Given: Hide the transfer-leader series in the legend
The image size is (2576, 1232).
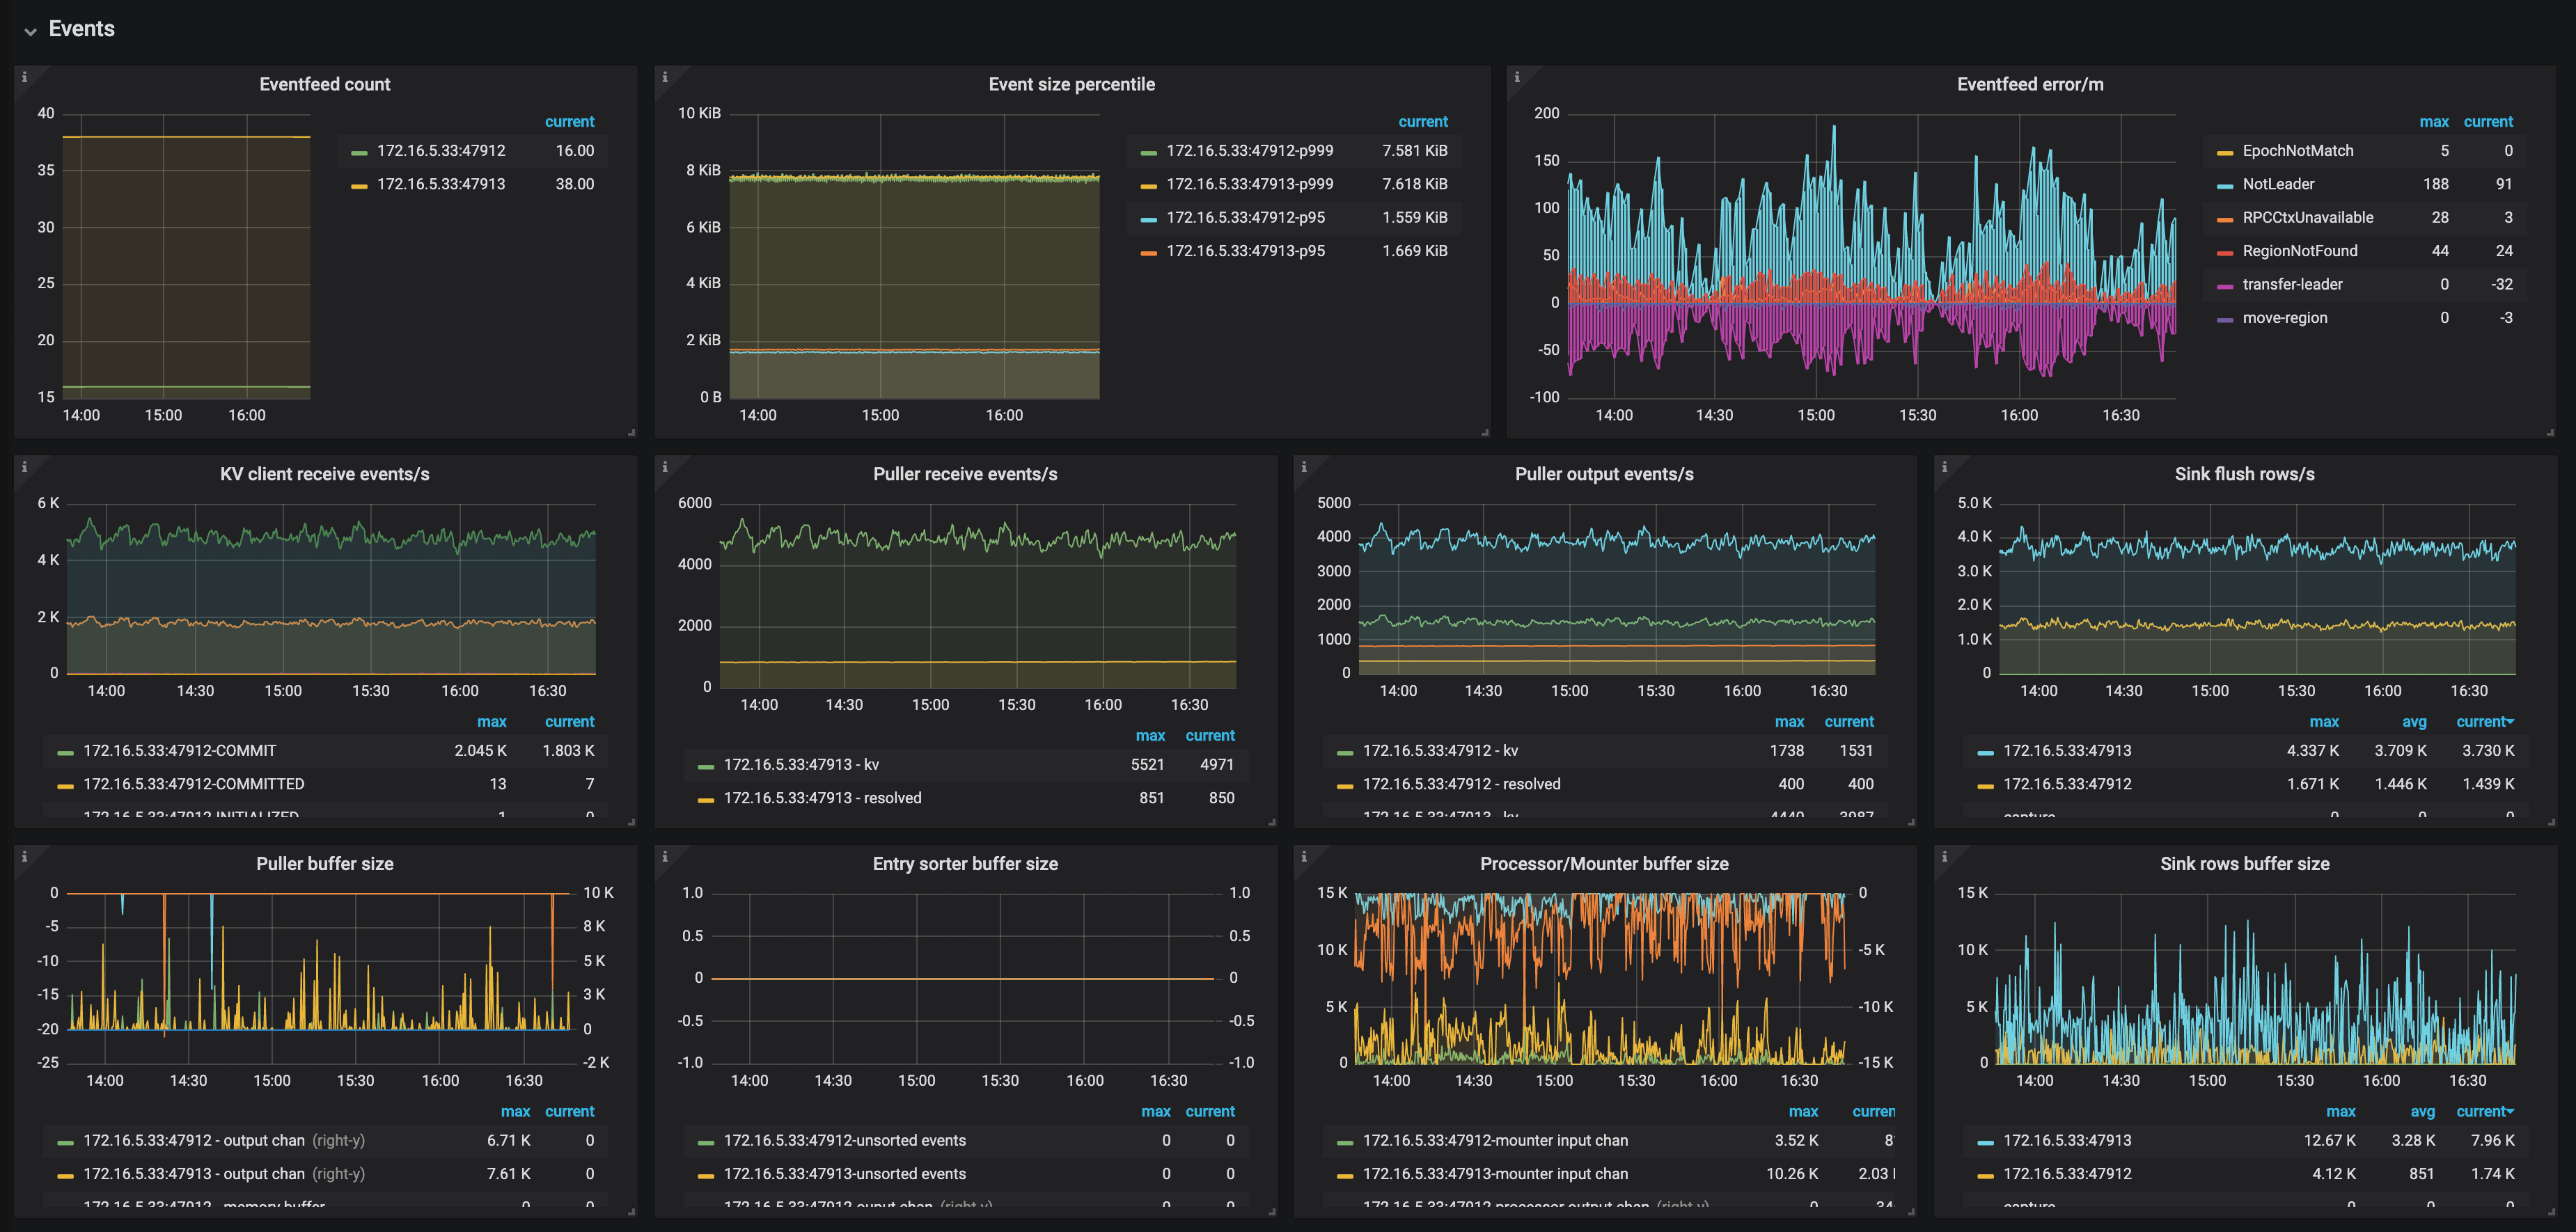Looking at the screenshot, I should (x=2294, y=284).
